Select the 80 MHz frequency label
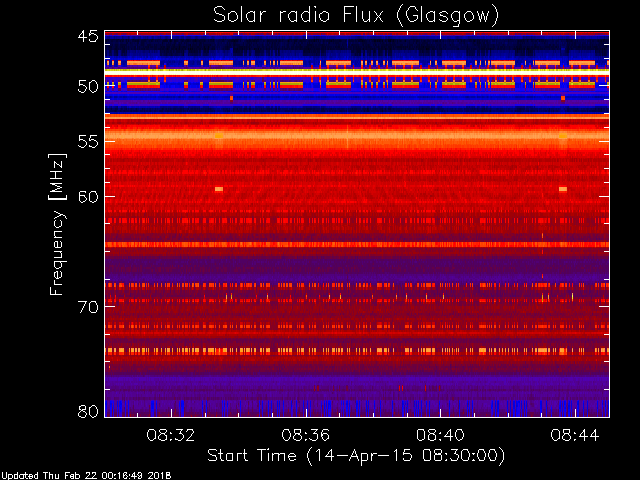640x480 pixels. click(x=88, y=411)
